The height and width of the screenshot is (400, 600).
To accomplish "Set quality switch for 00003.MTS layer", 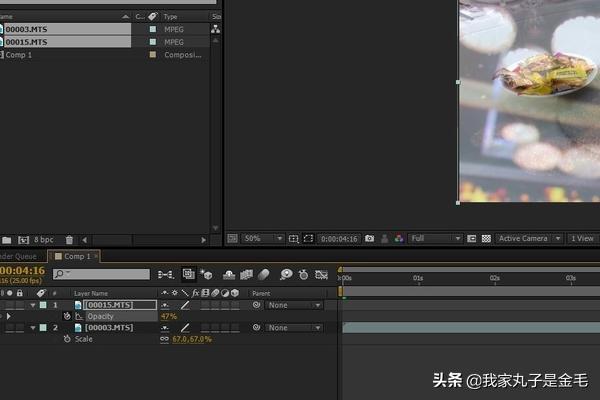I will [x=185, y=328].
